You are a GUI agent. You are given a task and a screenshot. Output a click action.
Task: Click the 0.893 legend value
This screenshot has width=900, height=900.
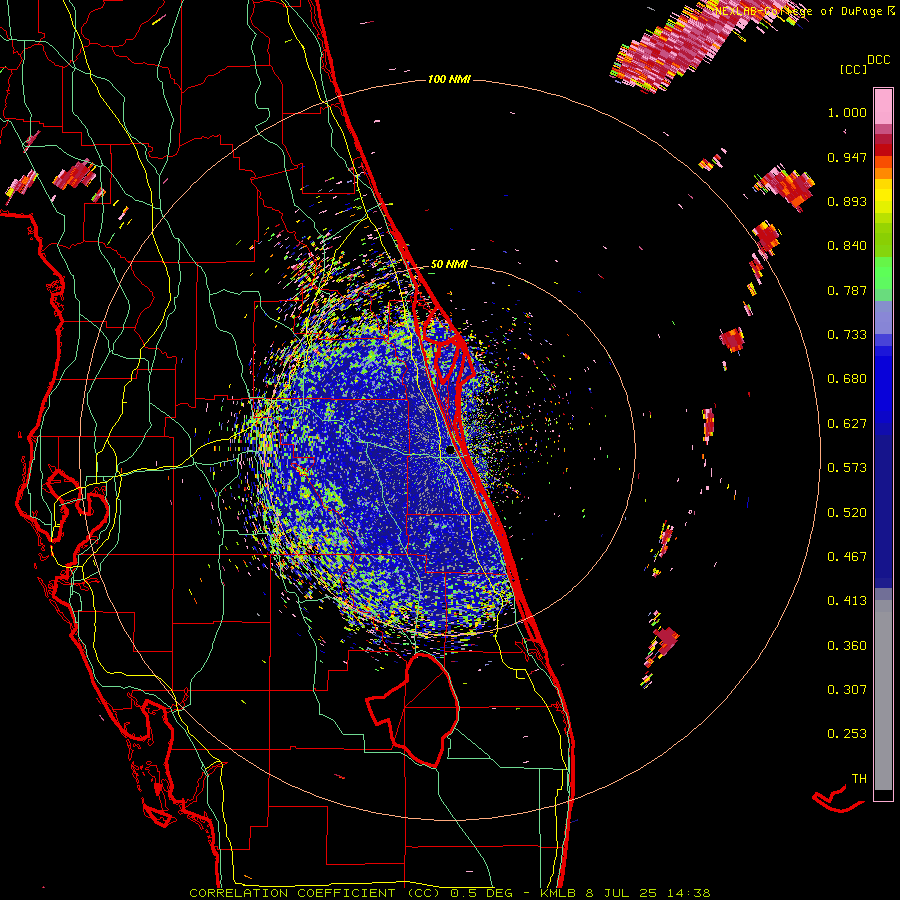tap(847, 201)
